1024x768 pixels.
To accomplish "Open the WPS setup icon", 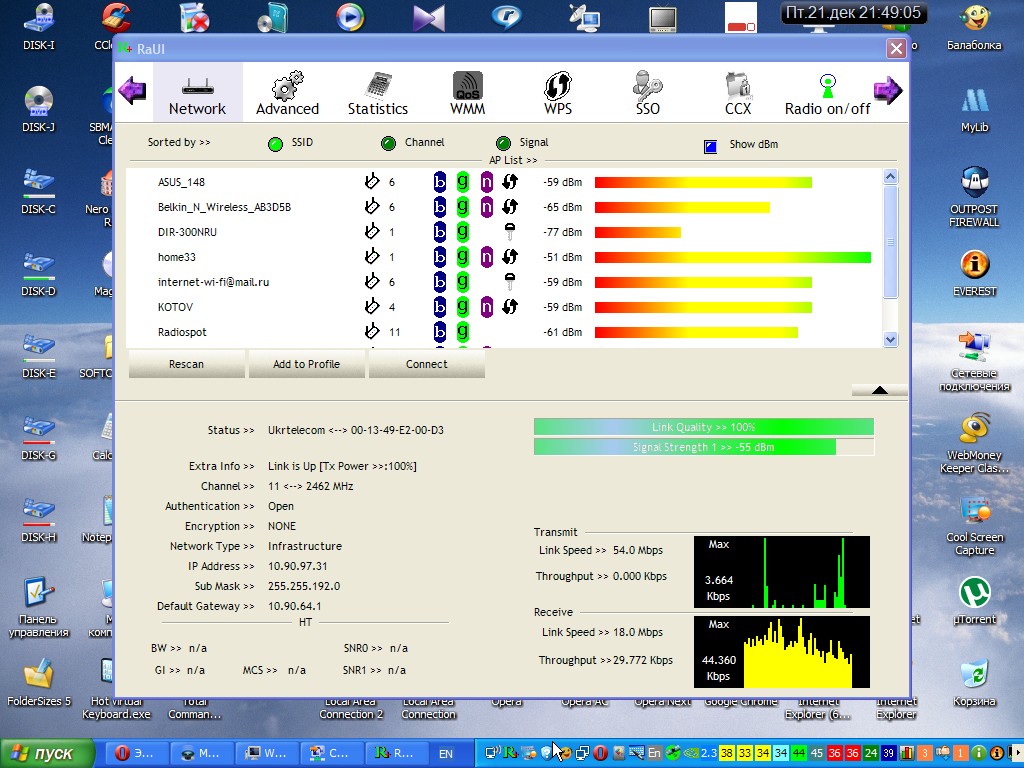I will (x=558, y=86).
